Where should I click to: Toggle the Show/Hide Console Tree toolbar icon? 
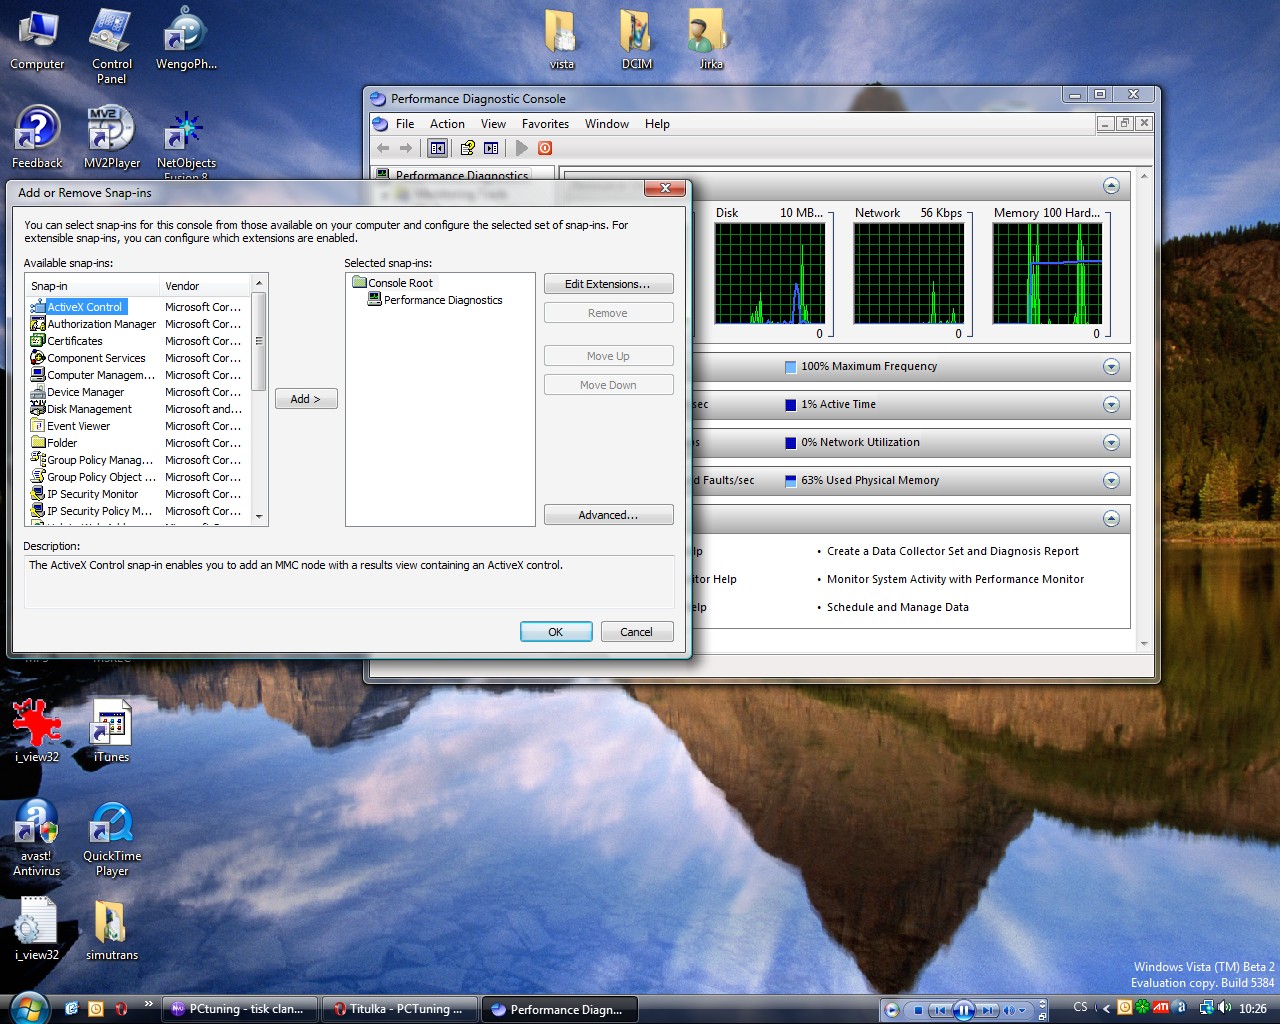(437, 148)
